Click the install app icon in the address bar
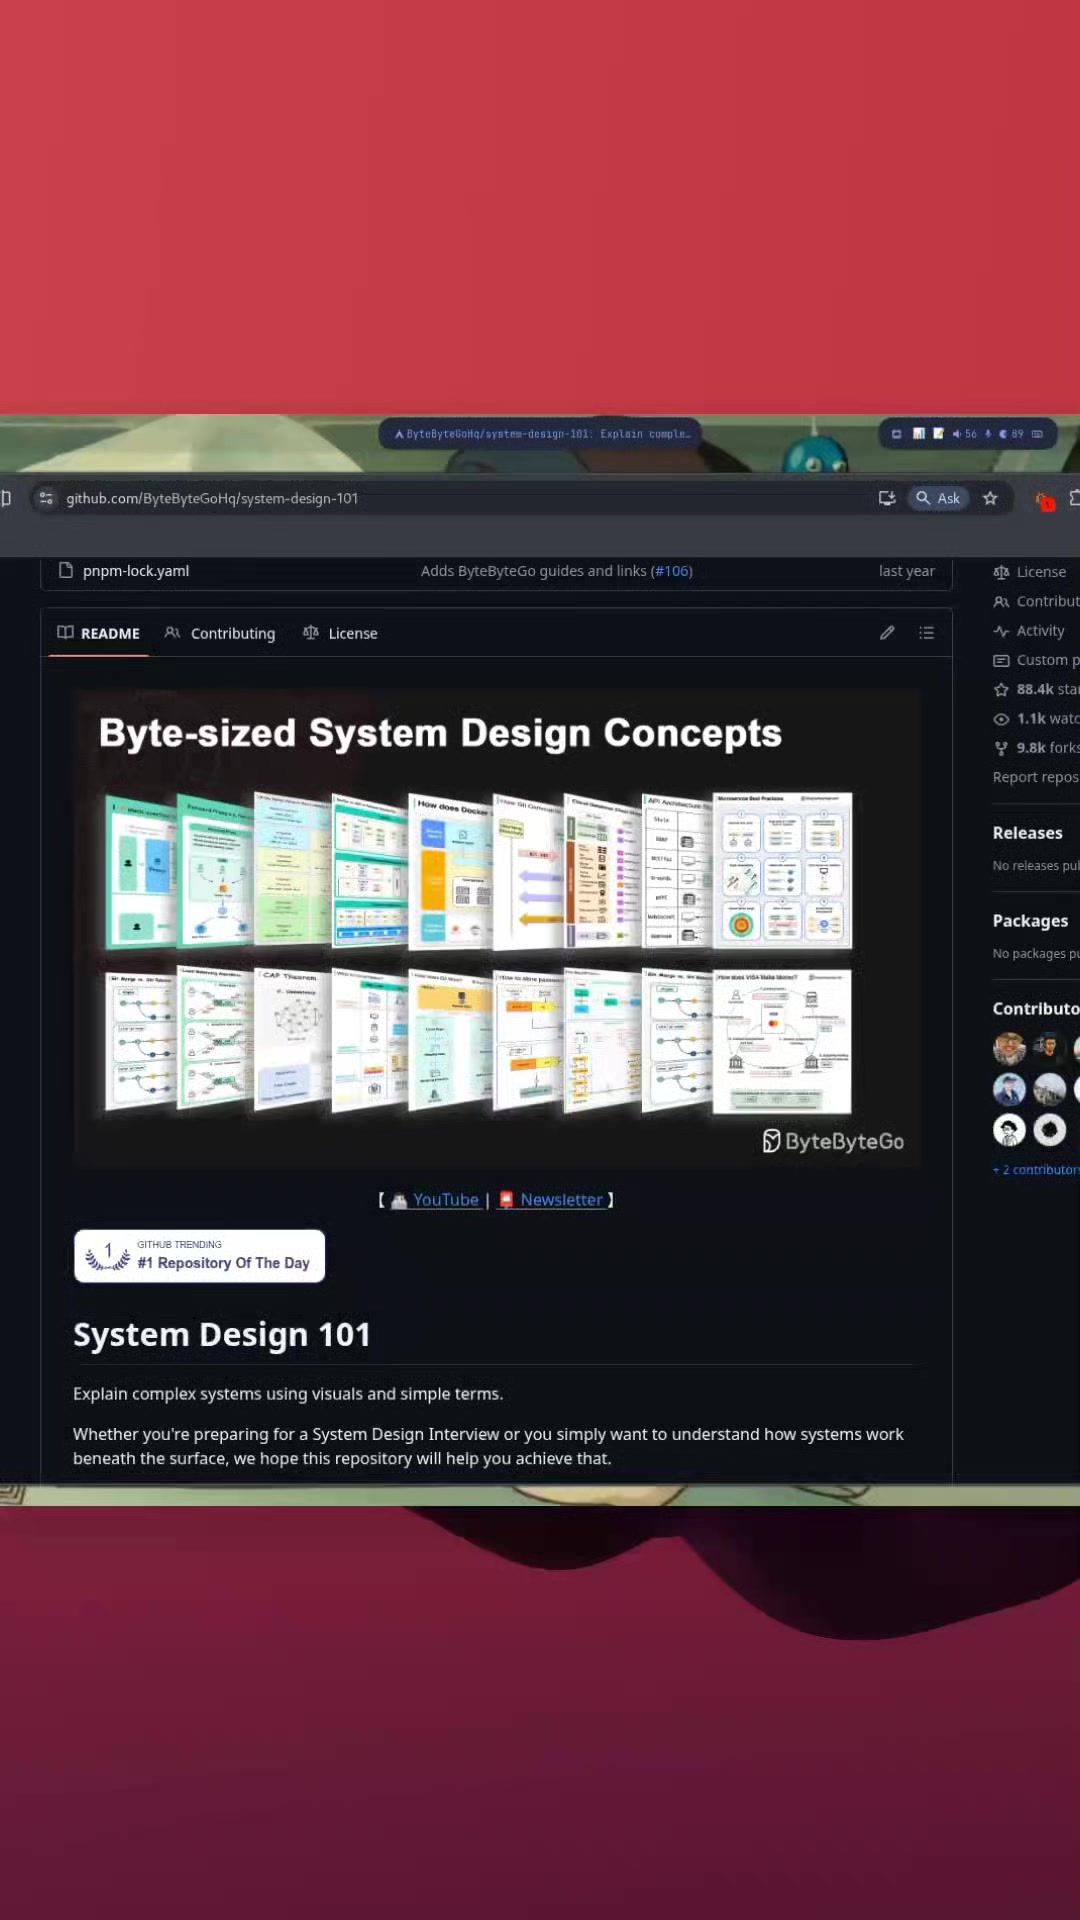 886,498
